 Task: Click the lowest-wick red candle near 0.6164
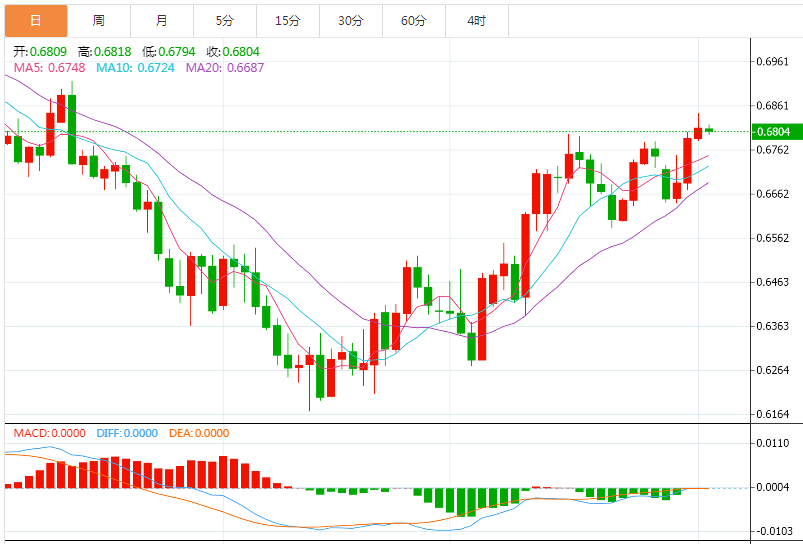coord(309,379)
